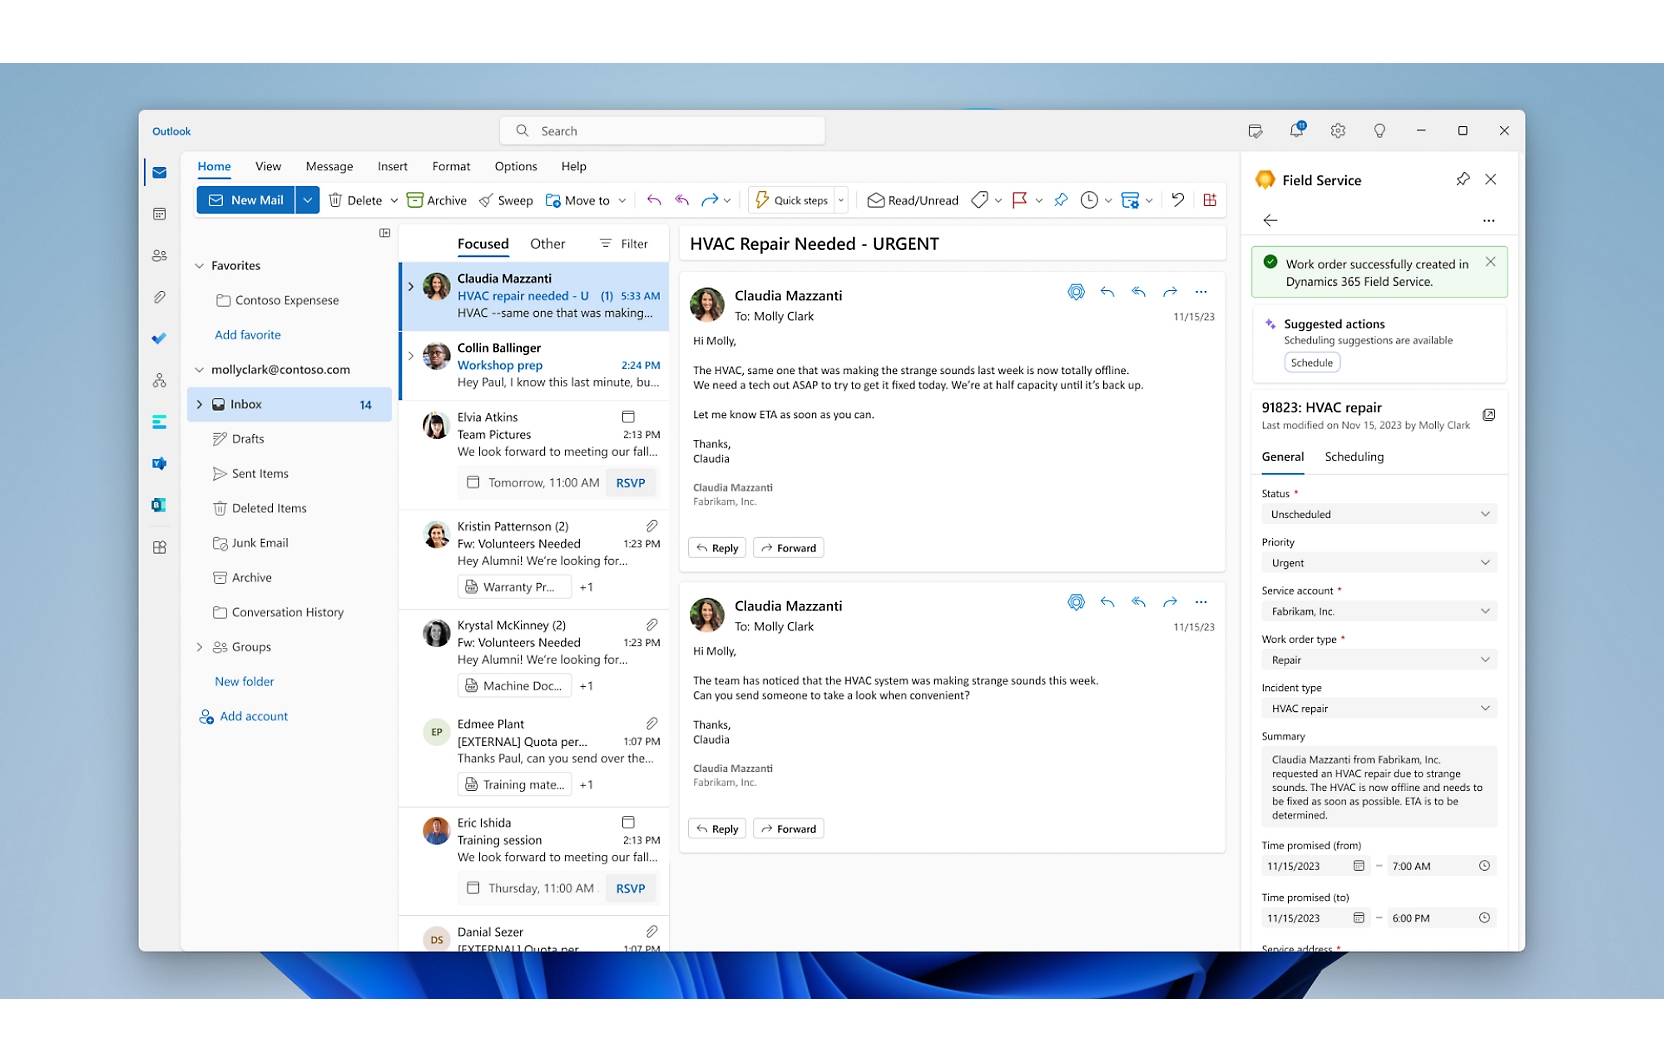The height and width of the screenshot is (1062, 1664).
Task: Open the notifications bell icon
Action: pos(1297,130)
